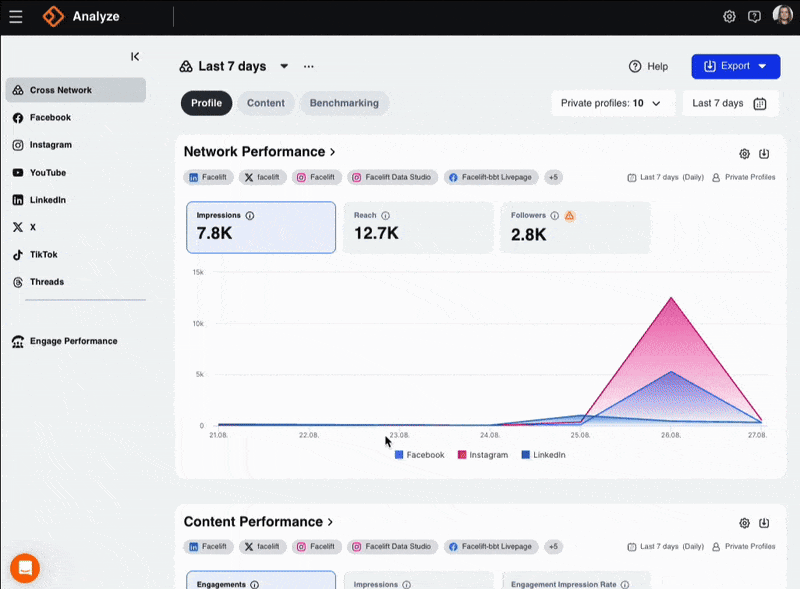Select the Impressions 7.8K metric card
This screenshot has width=800, height=589.
[261, 227]
